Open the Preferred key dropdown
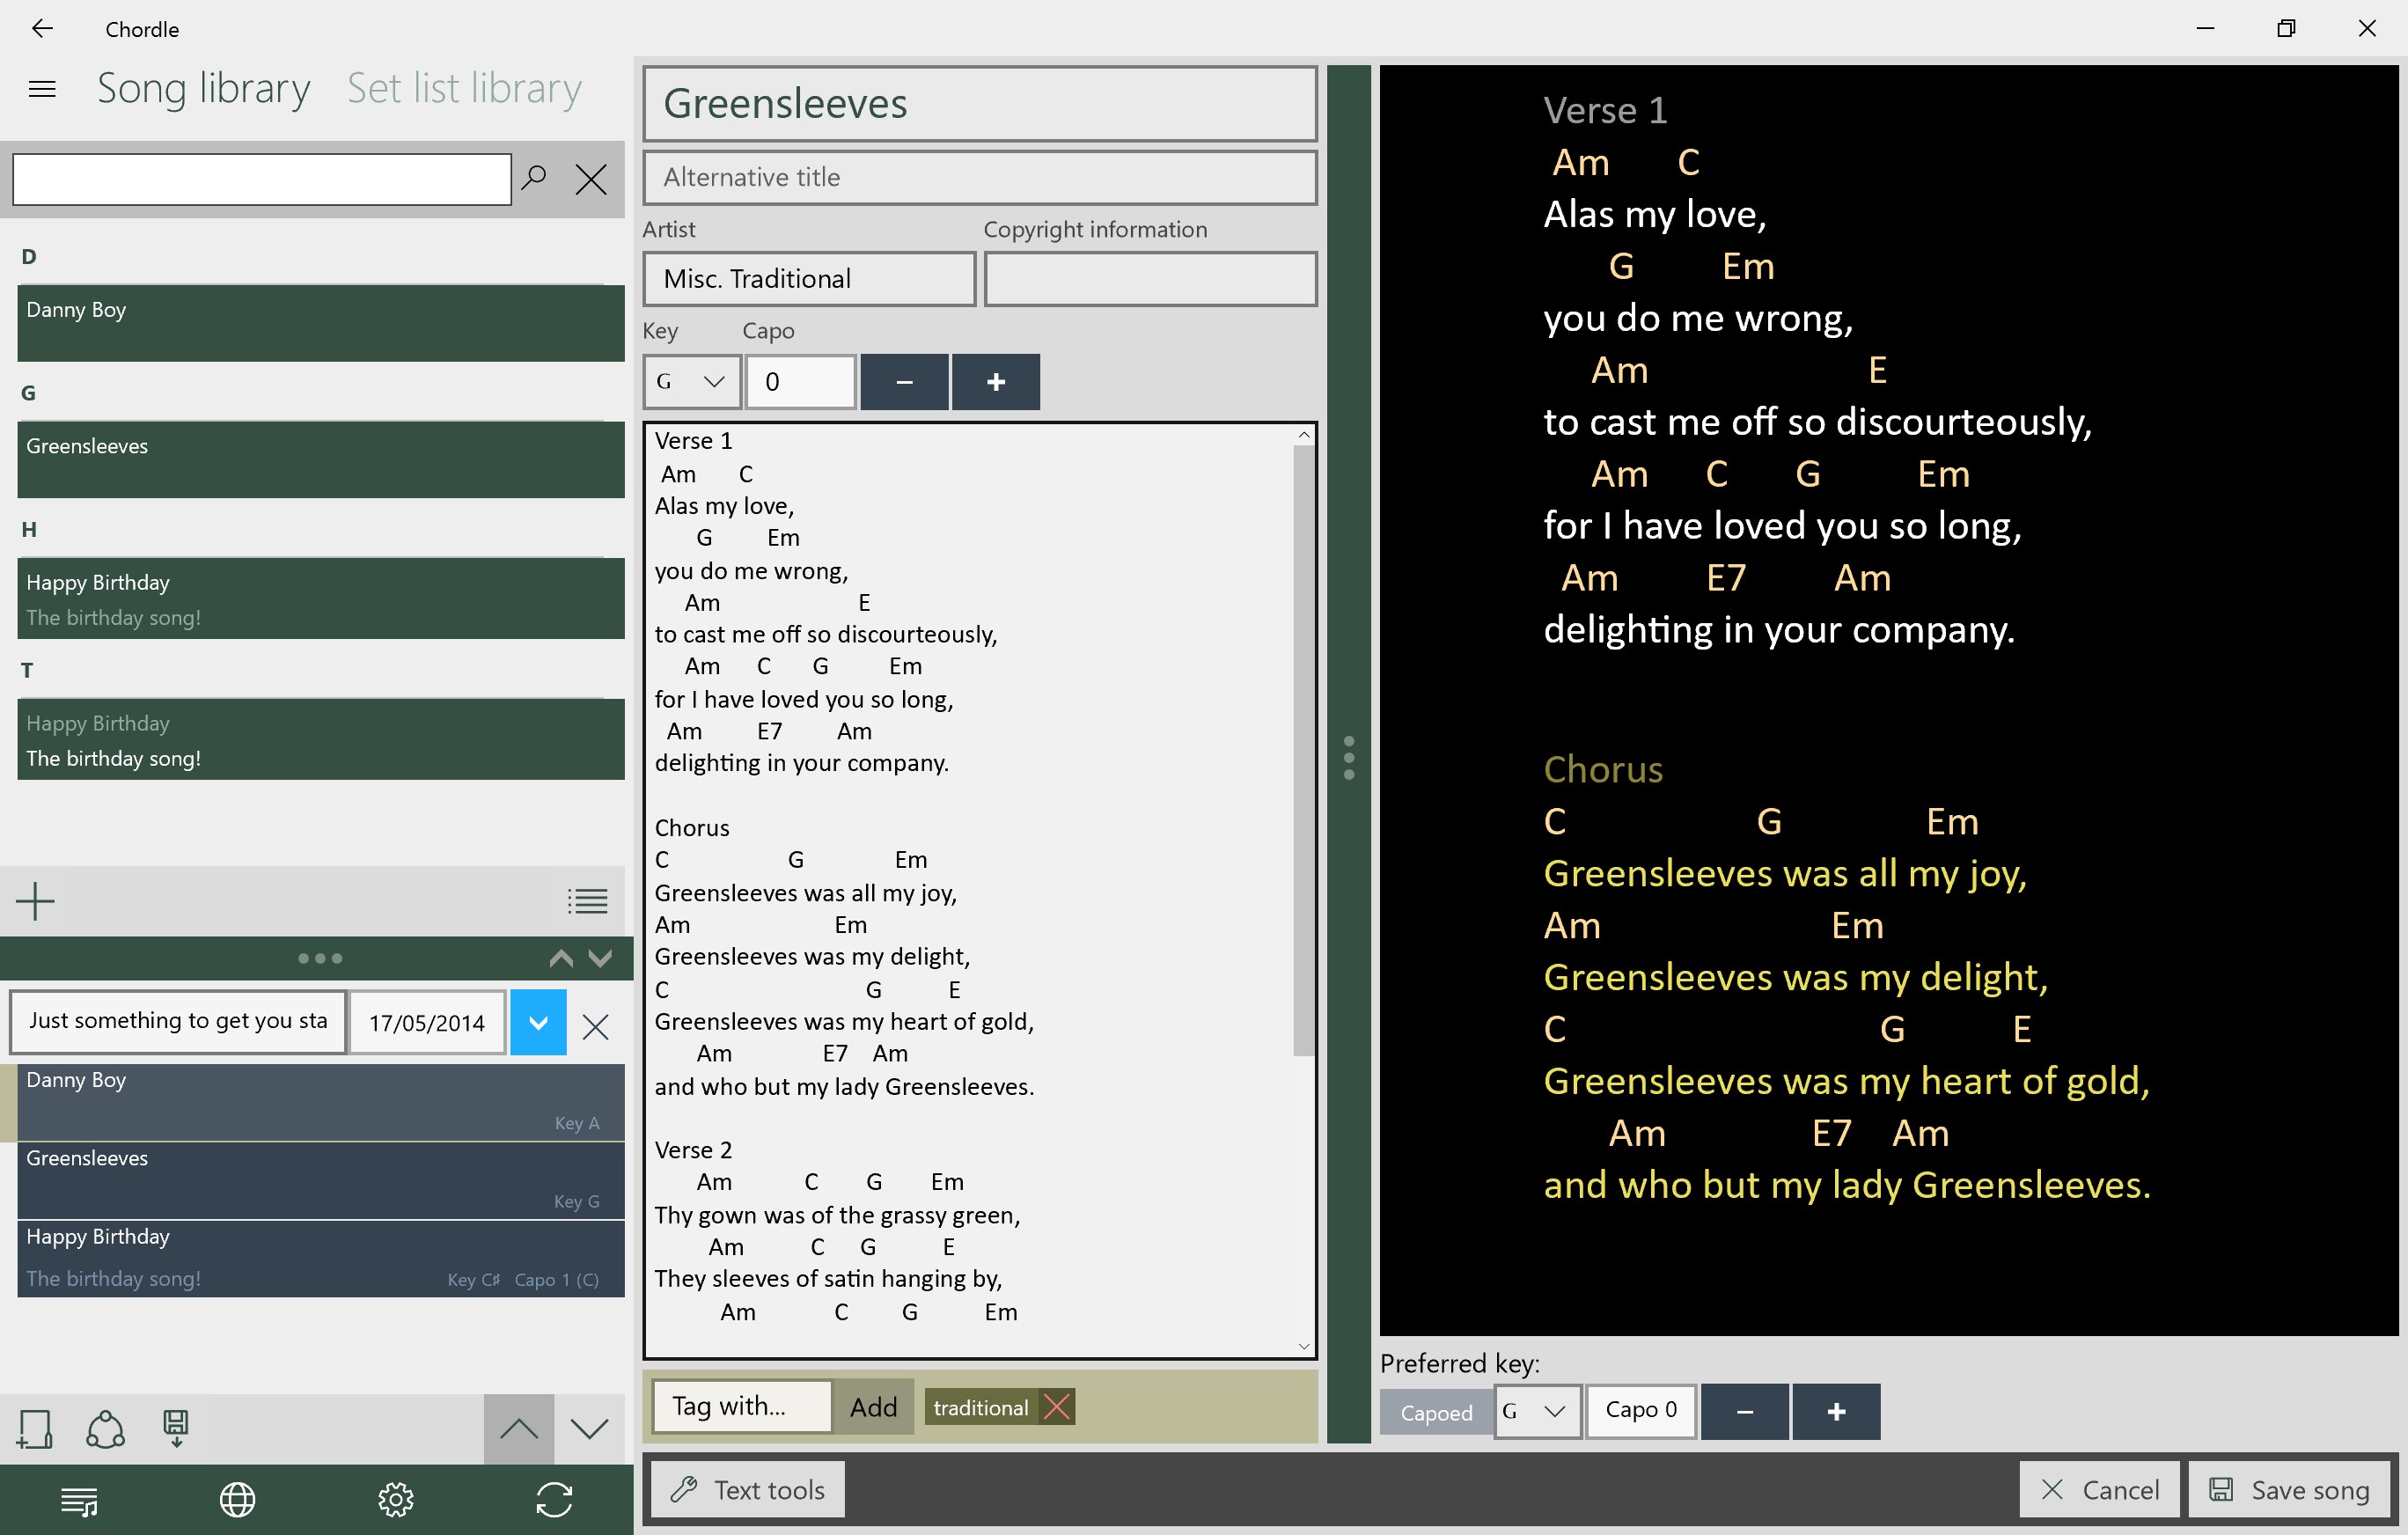Screen dimensions: 2408x1535 [x=1536, y=1411]
